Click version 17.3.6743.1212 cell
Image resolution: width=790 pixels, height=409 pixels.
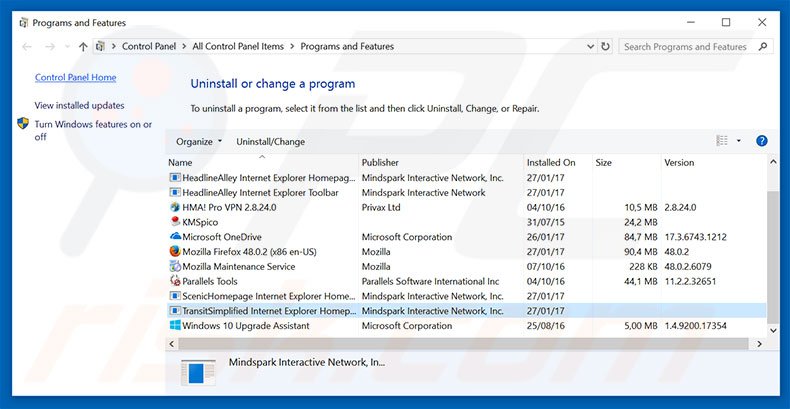pyautogui.click(x=695, y=237)
